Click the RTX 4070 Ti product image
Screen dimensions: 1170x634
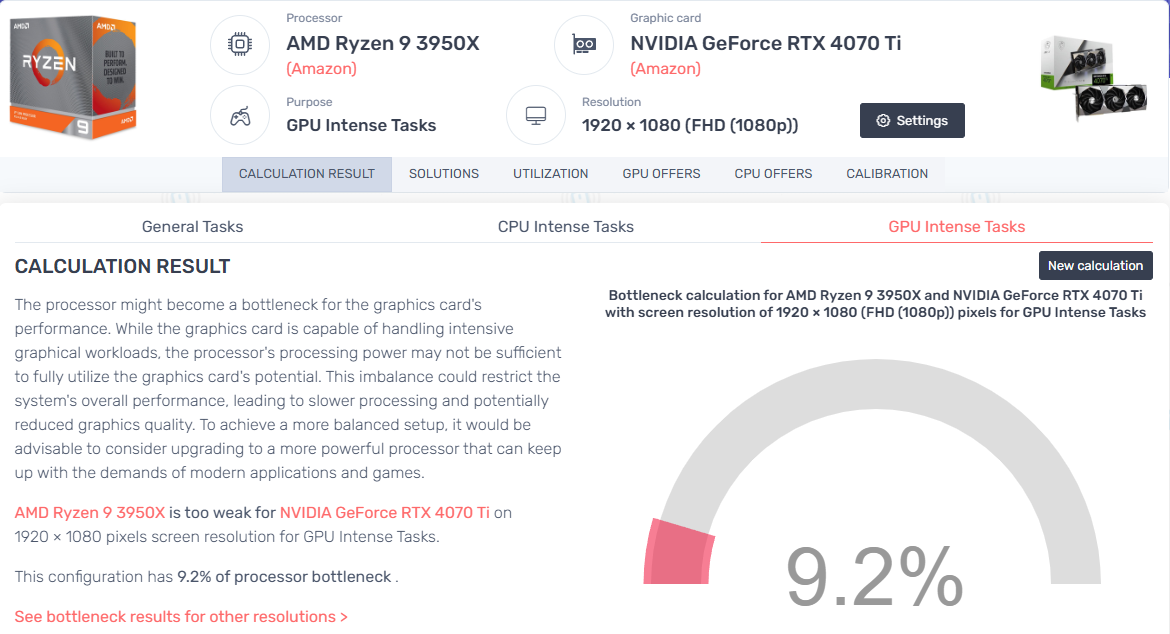point(1094,78)
